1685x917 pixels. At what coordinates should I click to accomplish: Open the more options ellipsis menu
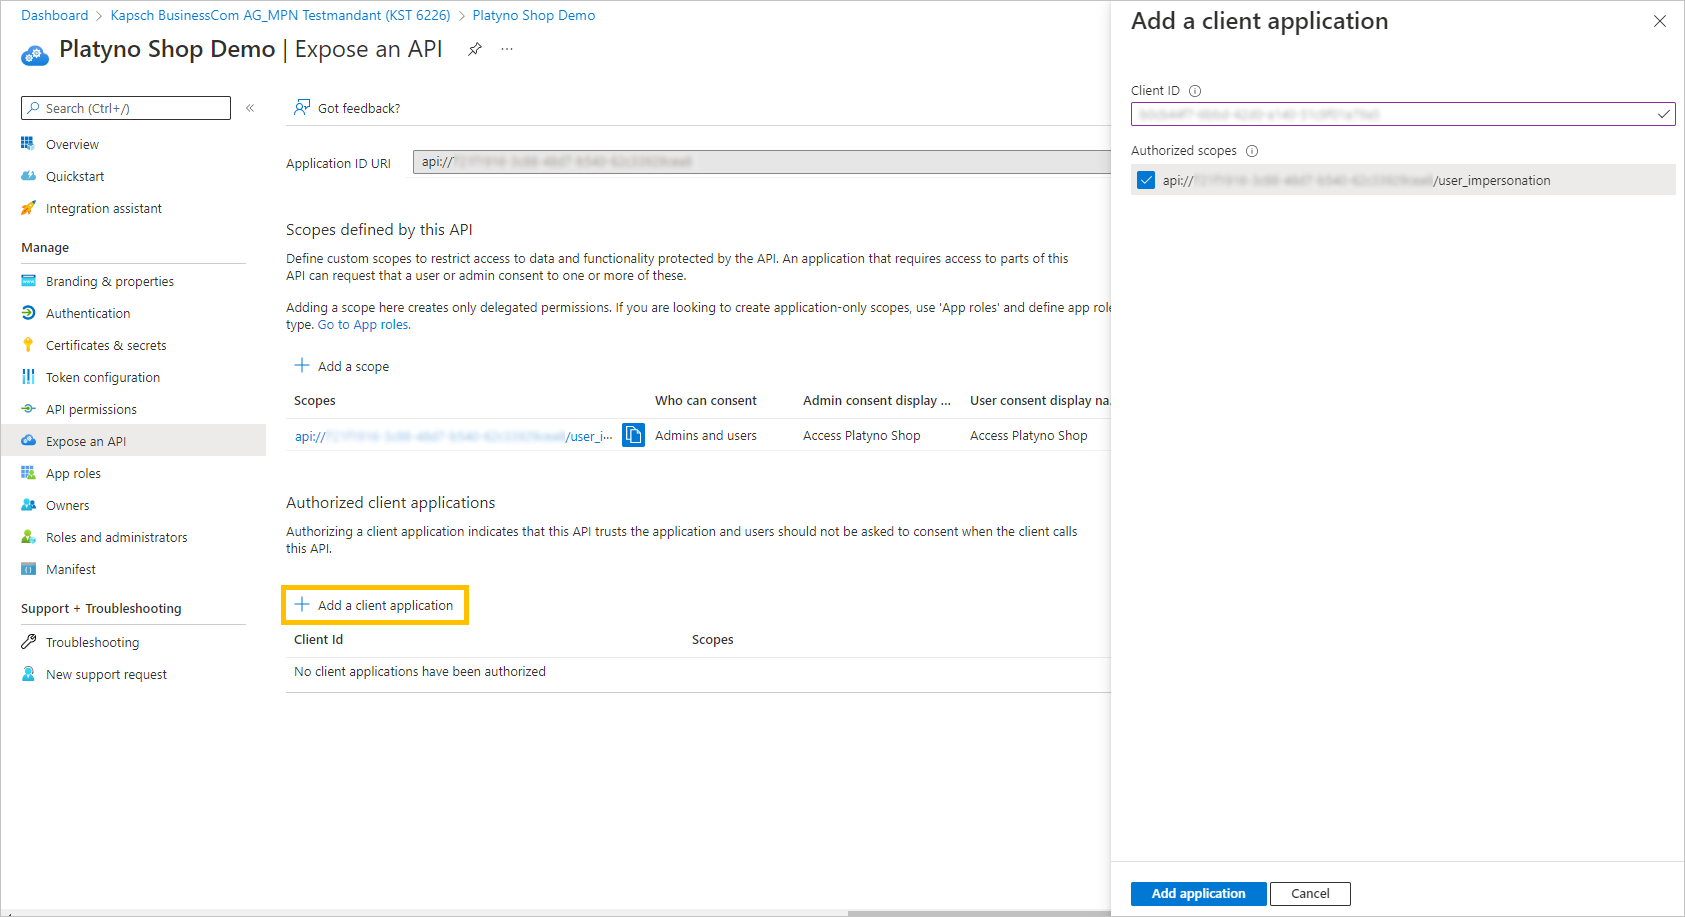pyautogui.click(x=507, y=49)
